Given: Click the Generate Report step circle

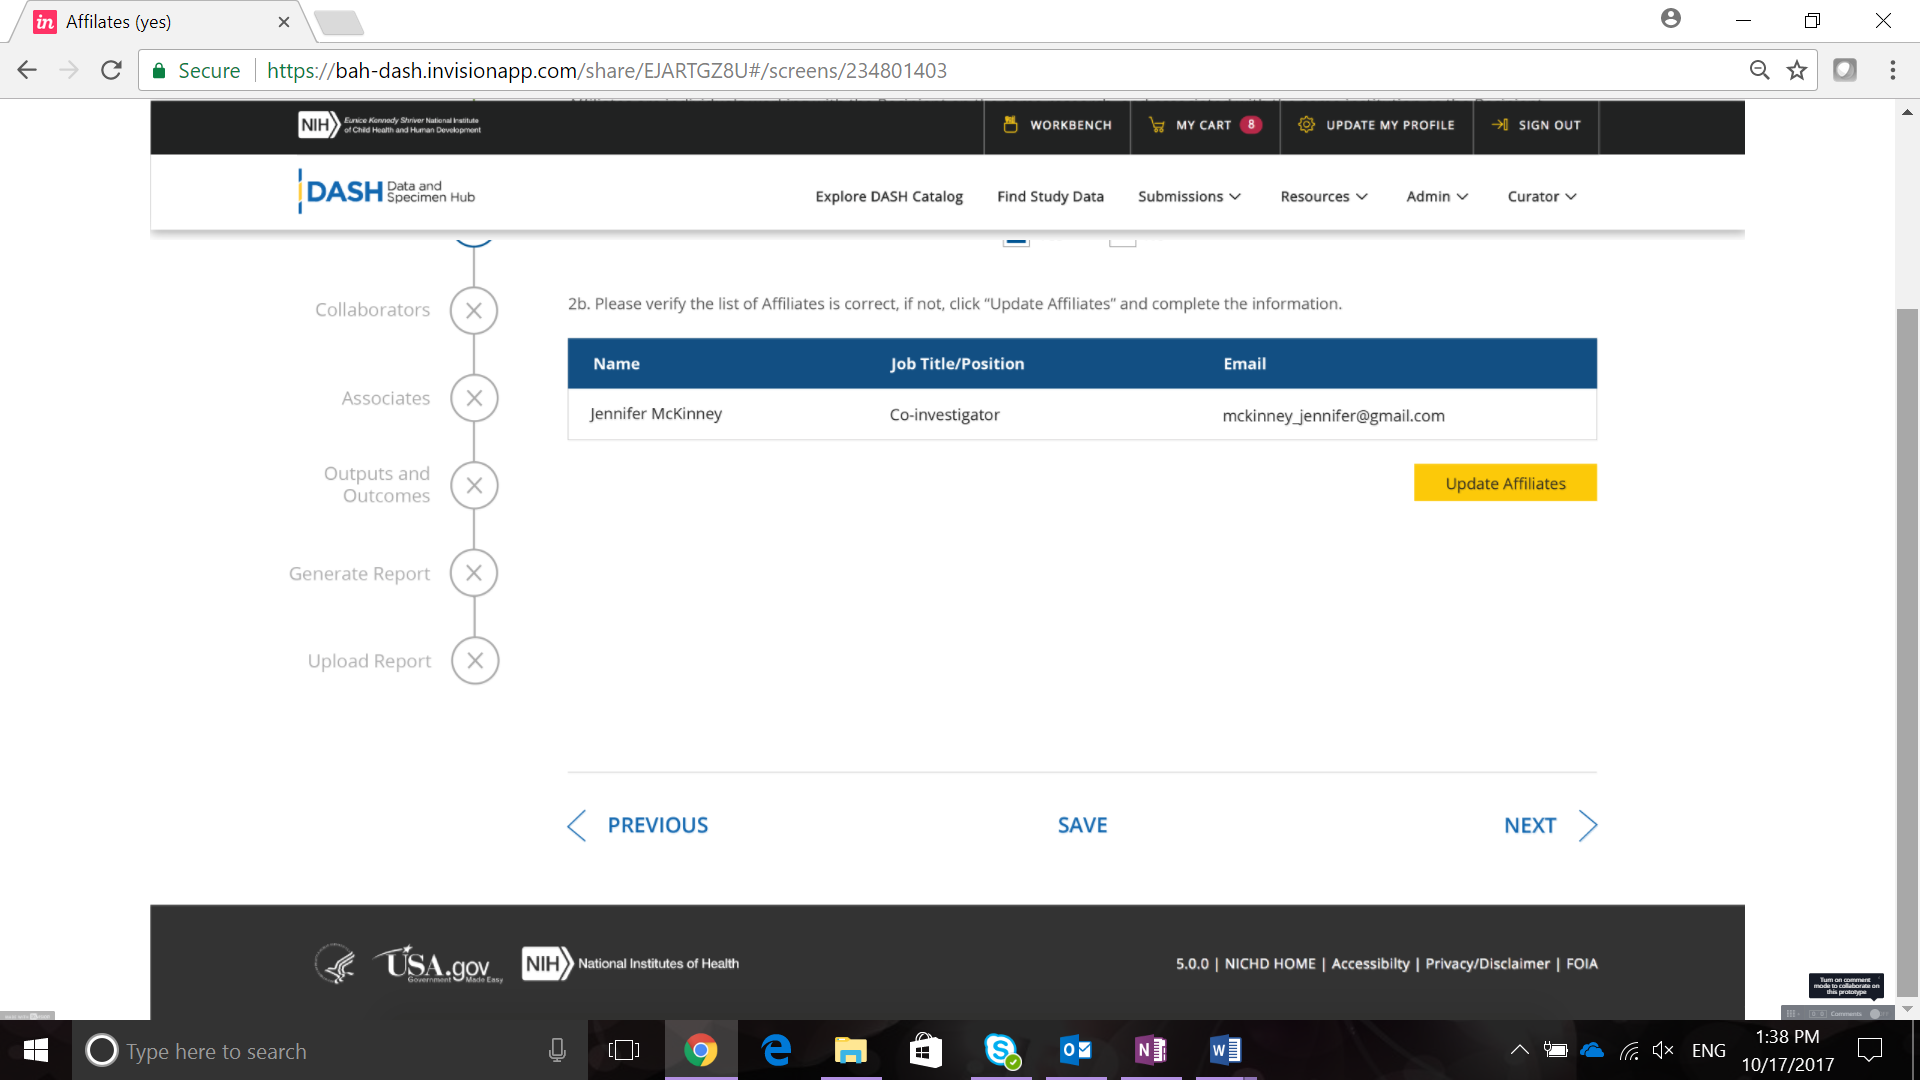Looking at the screenshot, I should (x=474, y=573).
